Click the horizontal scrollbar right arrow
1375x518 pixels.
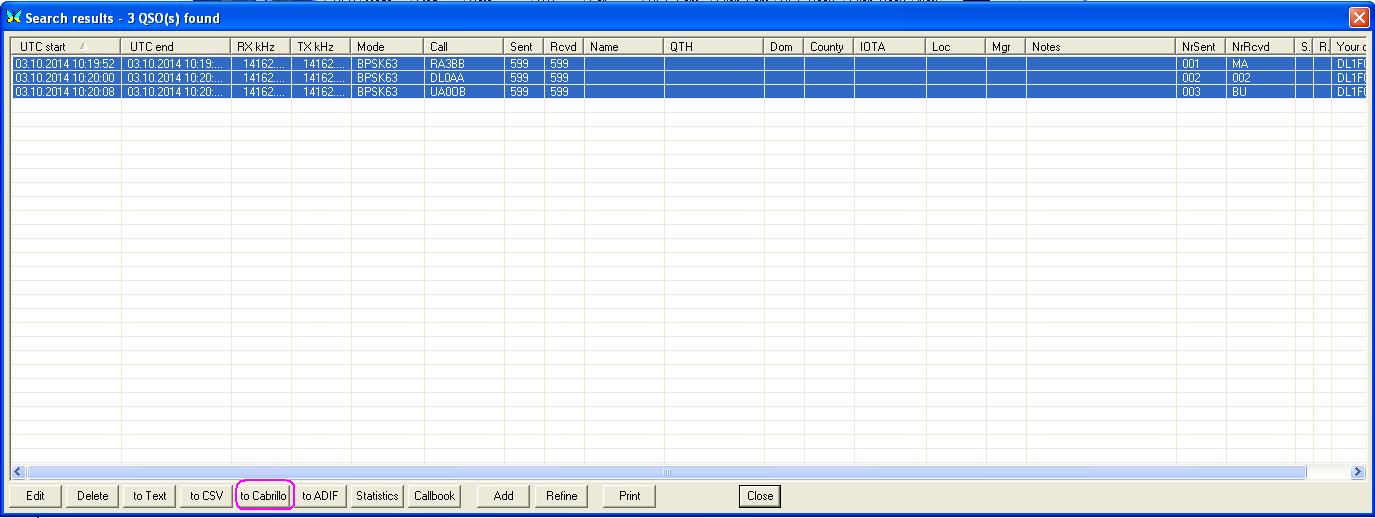point(1357,472)
